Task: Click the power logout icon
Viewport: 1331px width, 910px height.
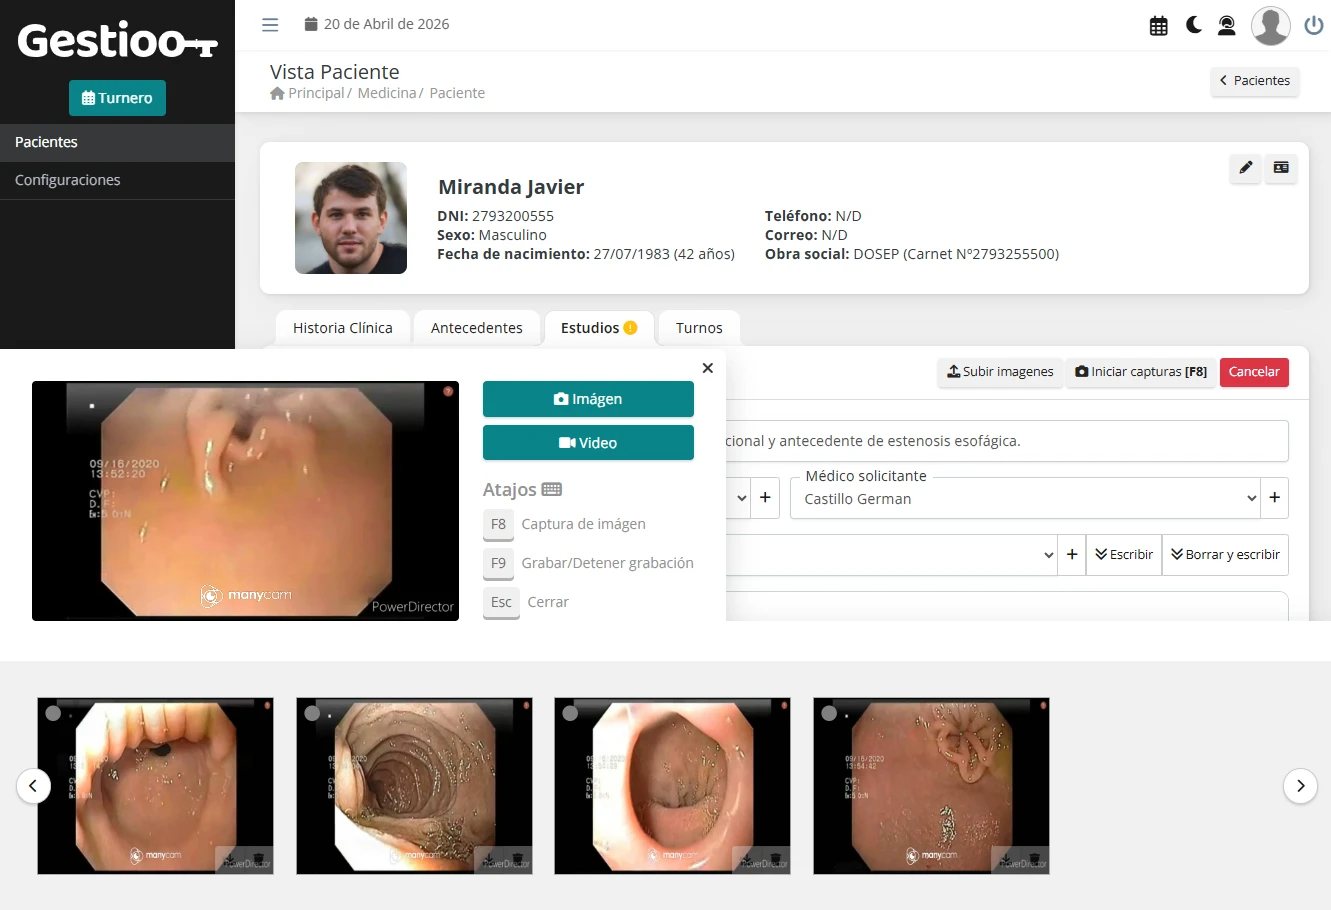Action: click(1314, 26)
